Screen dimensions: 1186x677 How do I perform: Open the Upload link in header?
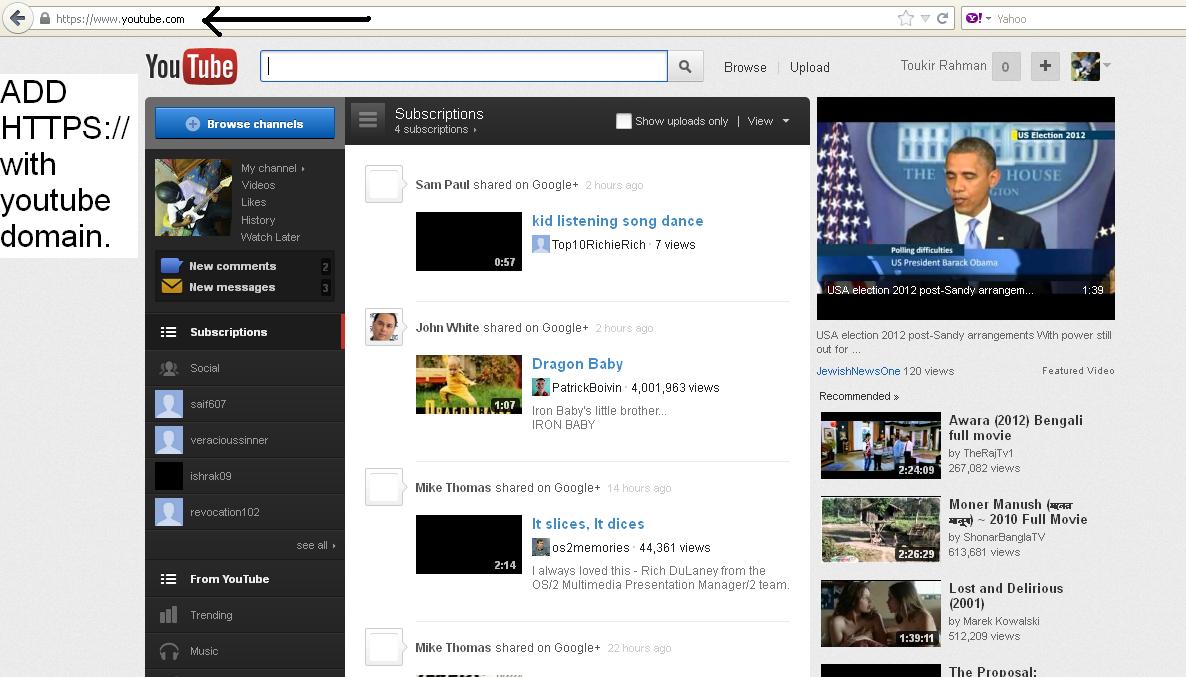pos(809,67)
